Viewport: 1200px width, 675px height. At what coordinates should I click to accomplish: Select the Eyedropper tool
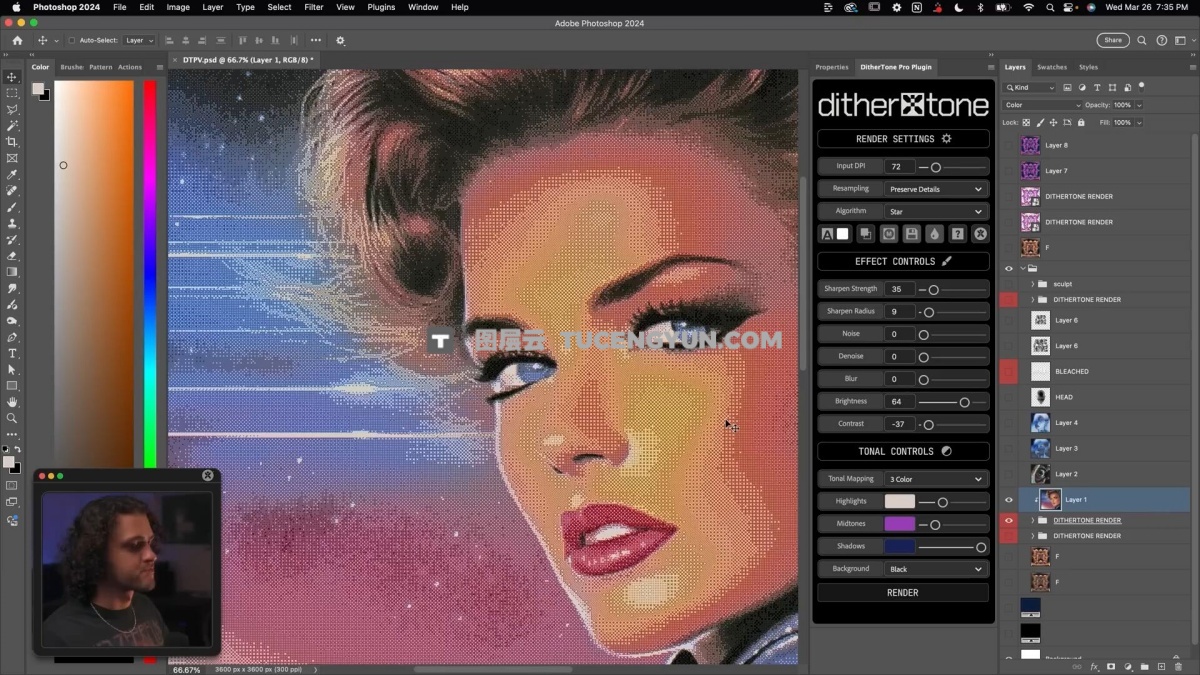point(12,174)
